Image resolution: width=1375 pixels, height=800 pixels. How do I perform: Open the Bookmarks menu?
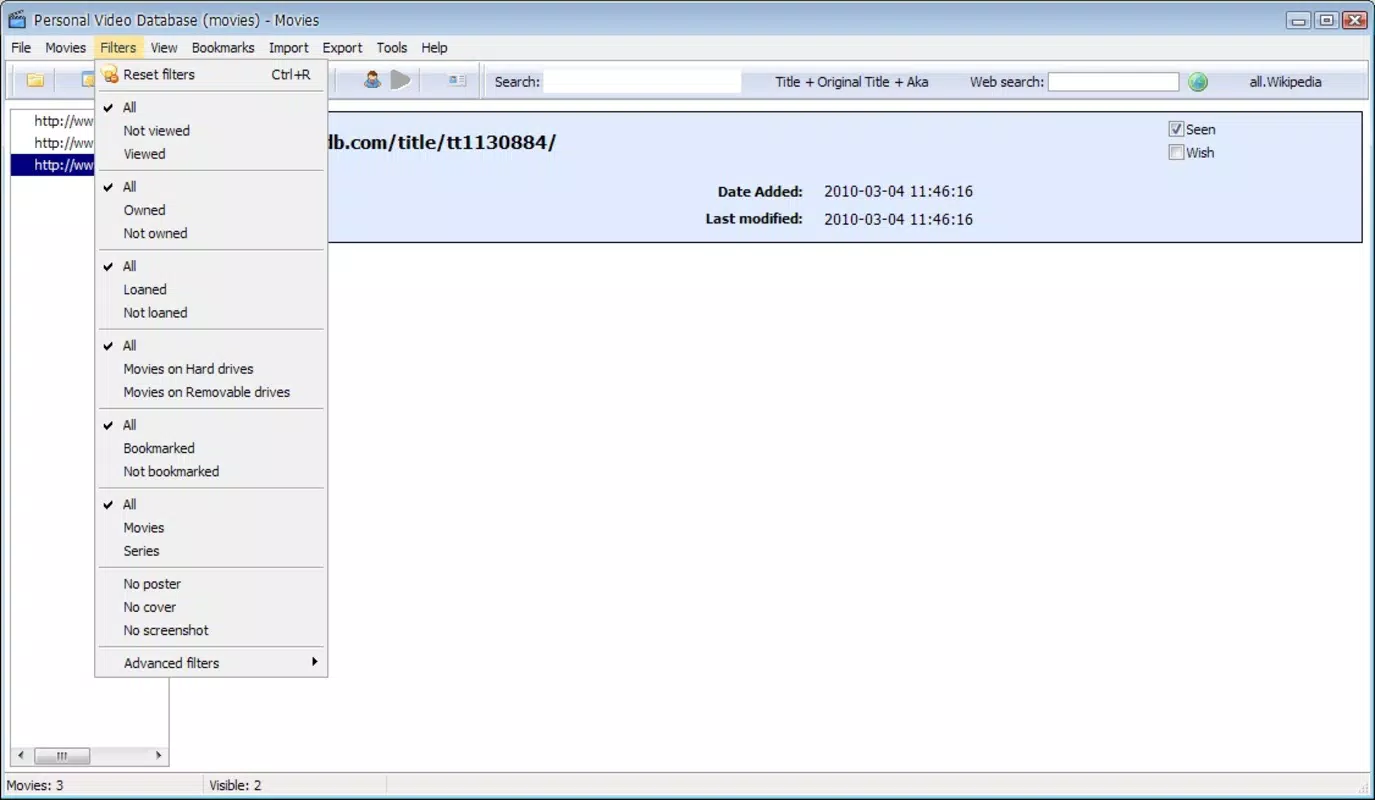pyautogui.click(x=223, y=47)
